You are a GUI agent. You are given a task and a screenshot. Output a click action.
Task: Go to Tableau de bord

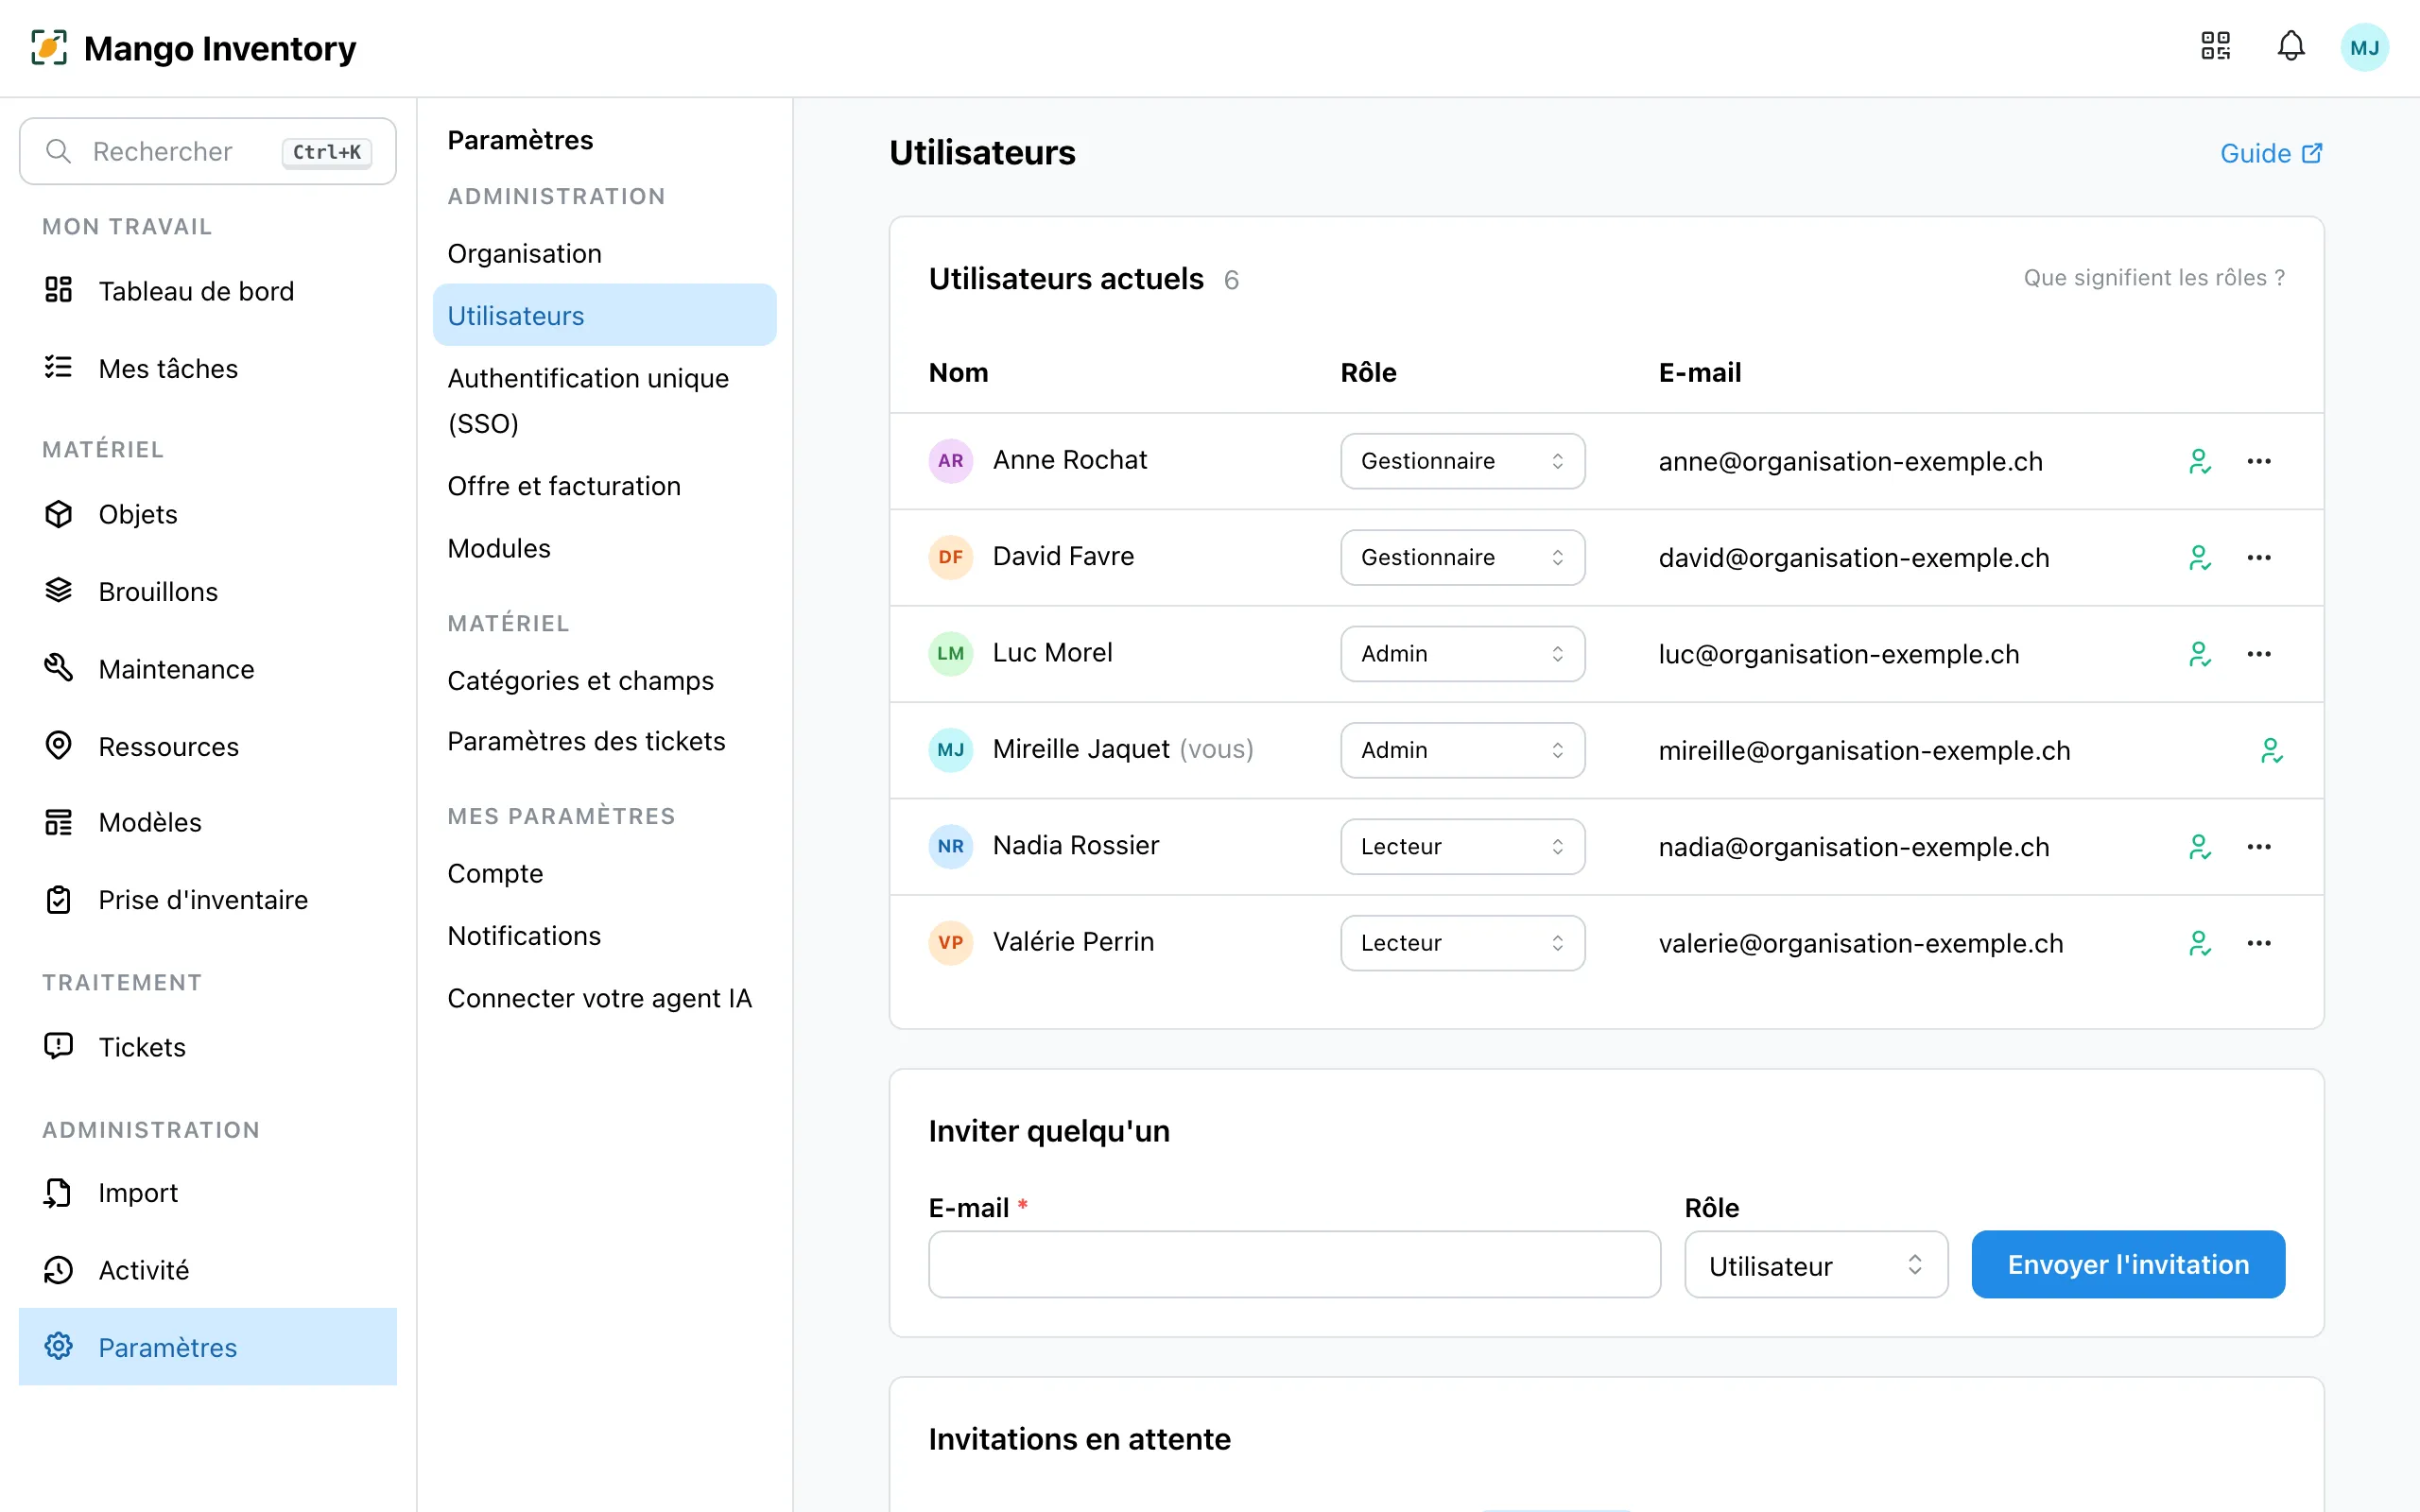pyautogui.click(x=208, y=291)
